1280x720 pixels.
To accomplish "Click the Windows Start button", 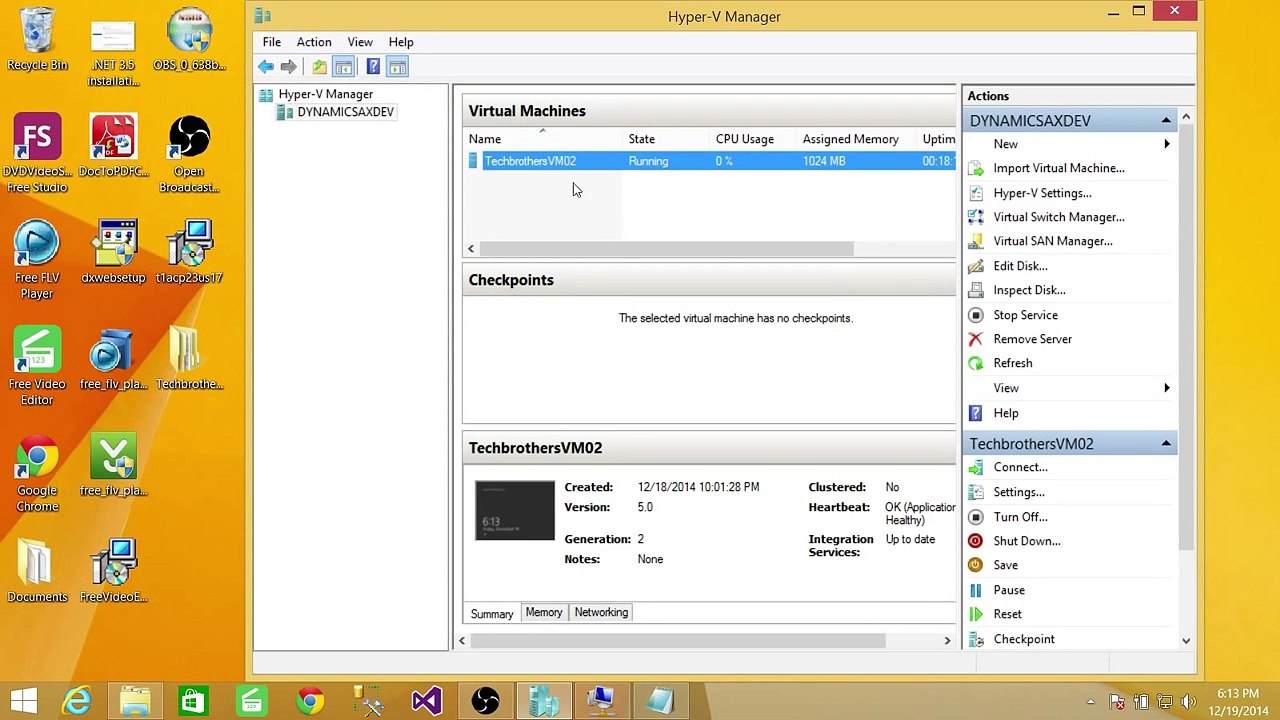I will (24, 701).
